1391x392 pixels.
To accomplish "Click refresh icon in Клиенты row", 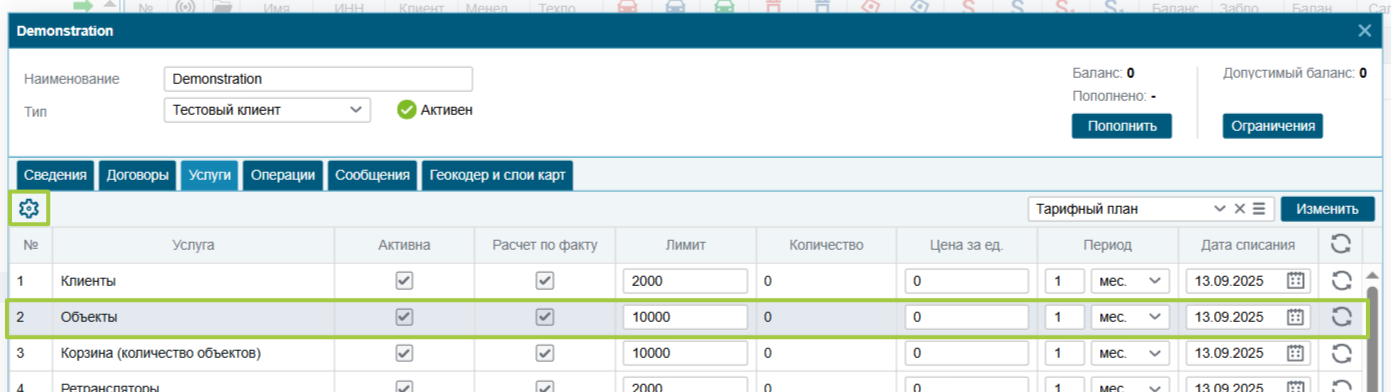I will pyautogui.click(x=1341, y=281).
